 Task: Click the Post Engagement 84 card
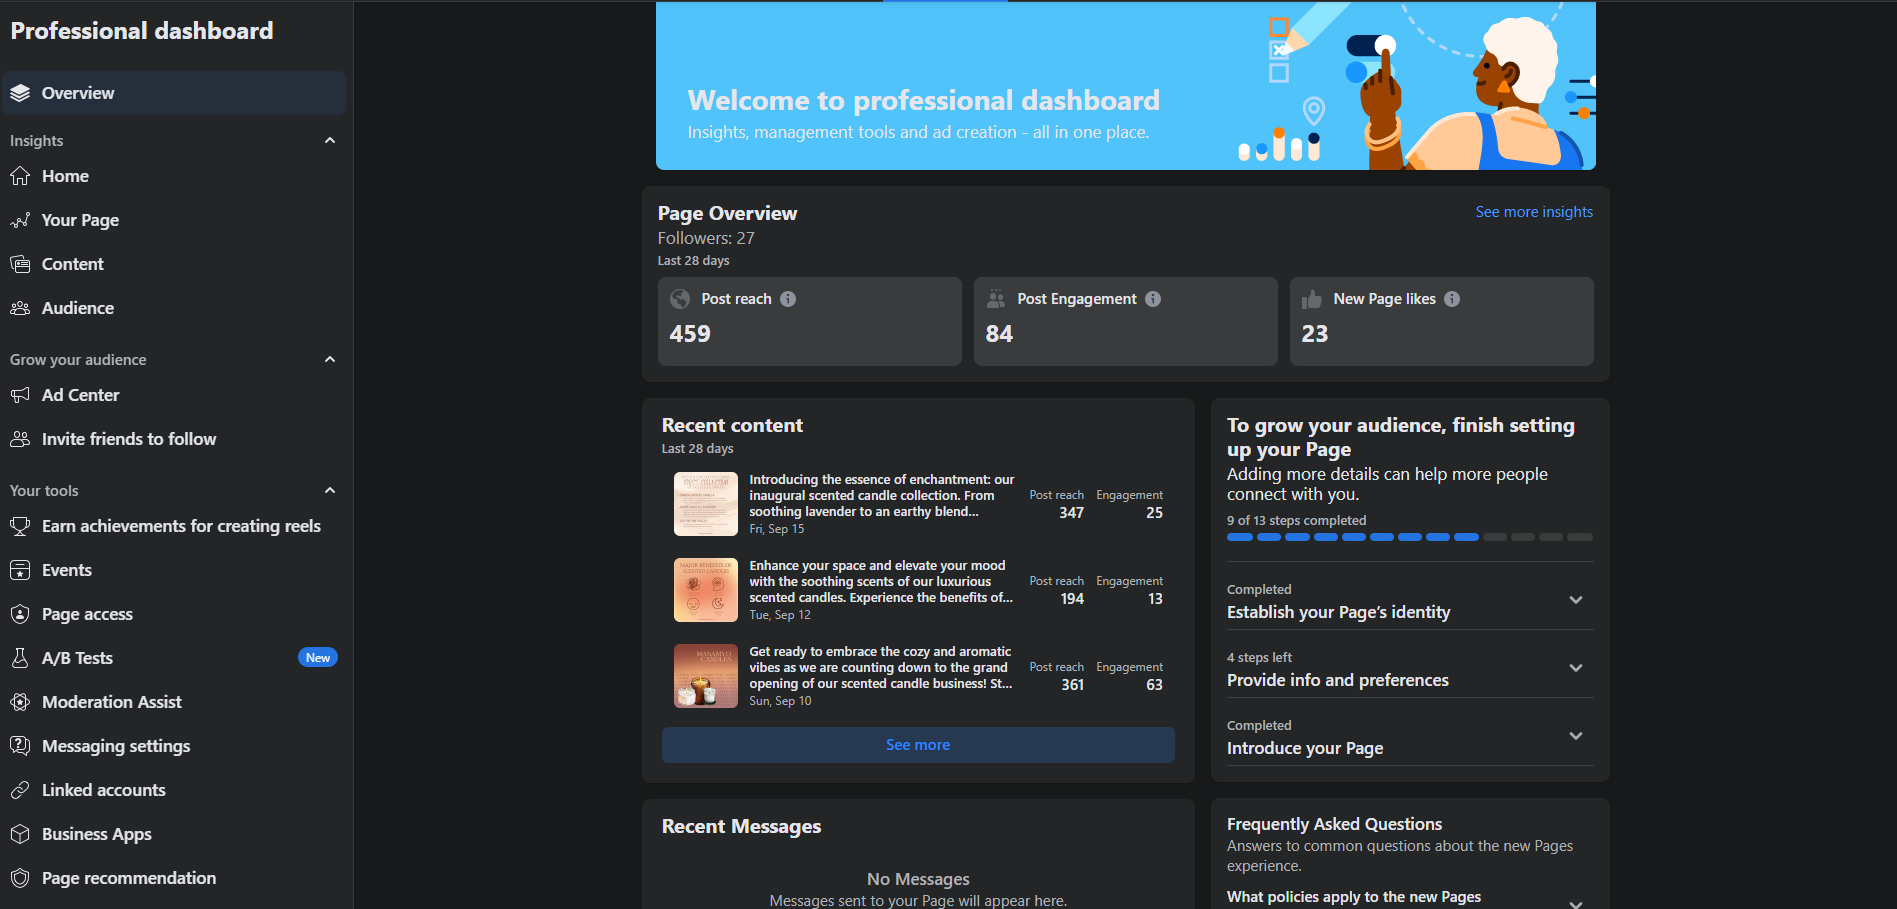coord(1126,321)
